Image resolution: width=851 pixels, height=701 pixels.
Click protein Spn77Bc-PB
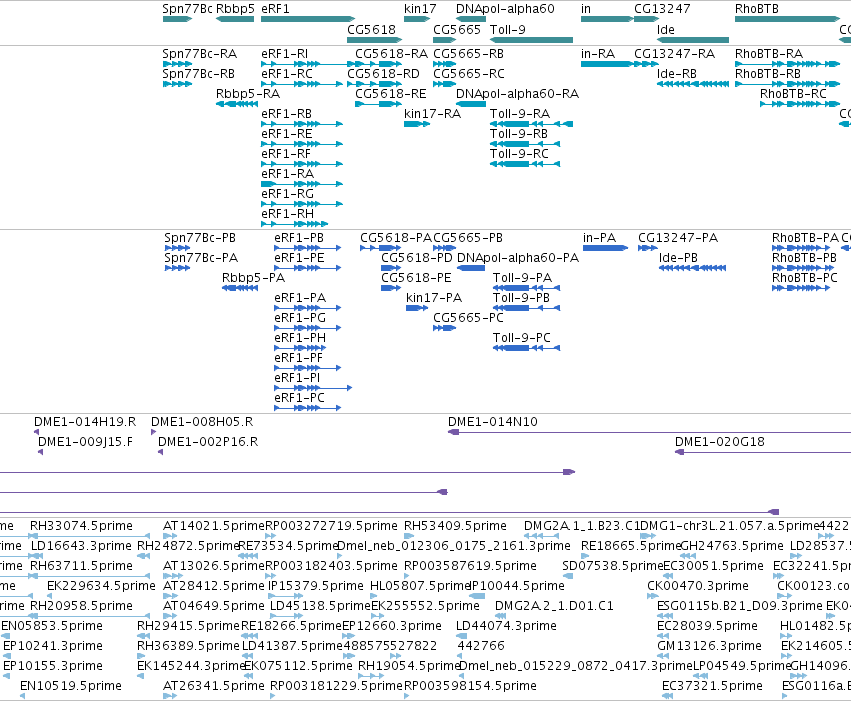coord(200,238)
